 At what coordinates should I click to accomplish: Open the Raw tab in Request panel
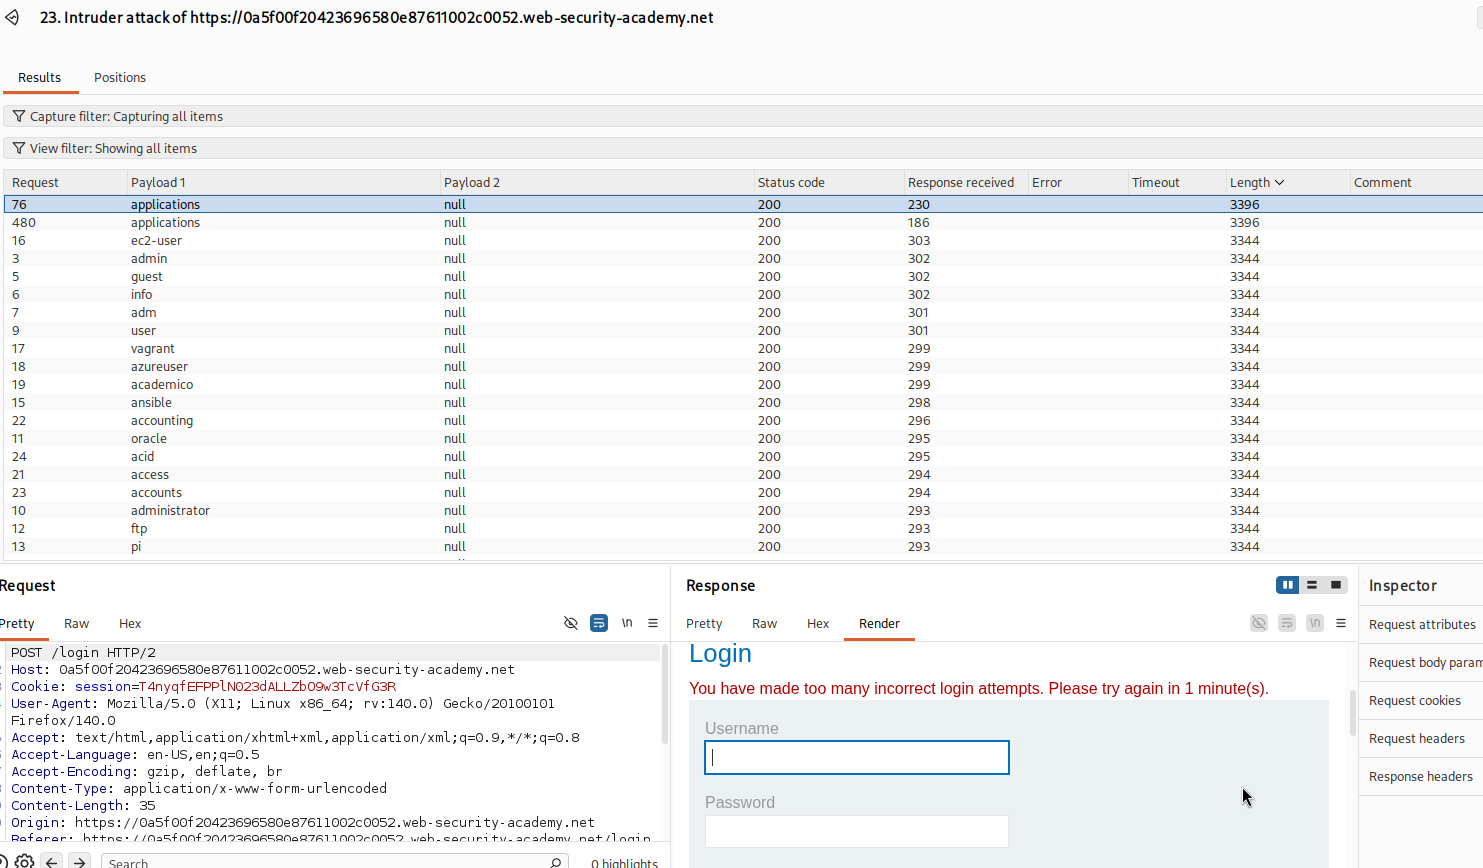coord(77,623)
